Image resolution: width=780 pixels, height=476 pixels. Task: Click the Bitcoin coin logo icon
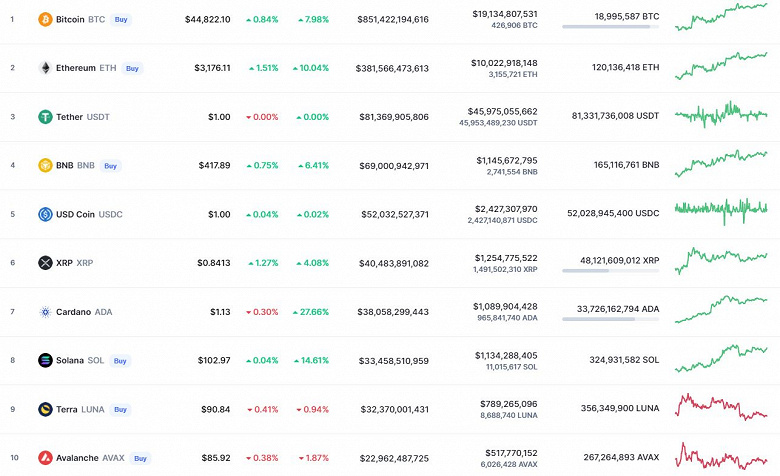[x=45, y=19]
